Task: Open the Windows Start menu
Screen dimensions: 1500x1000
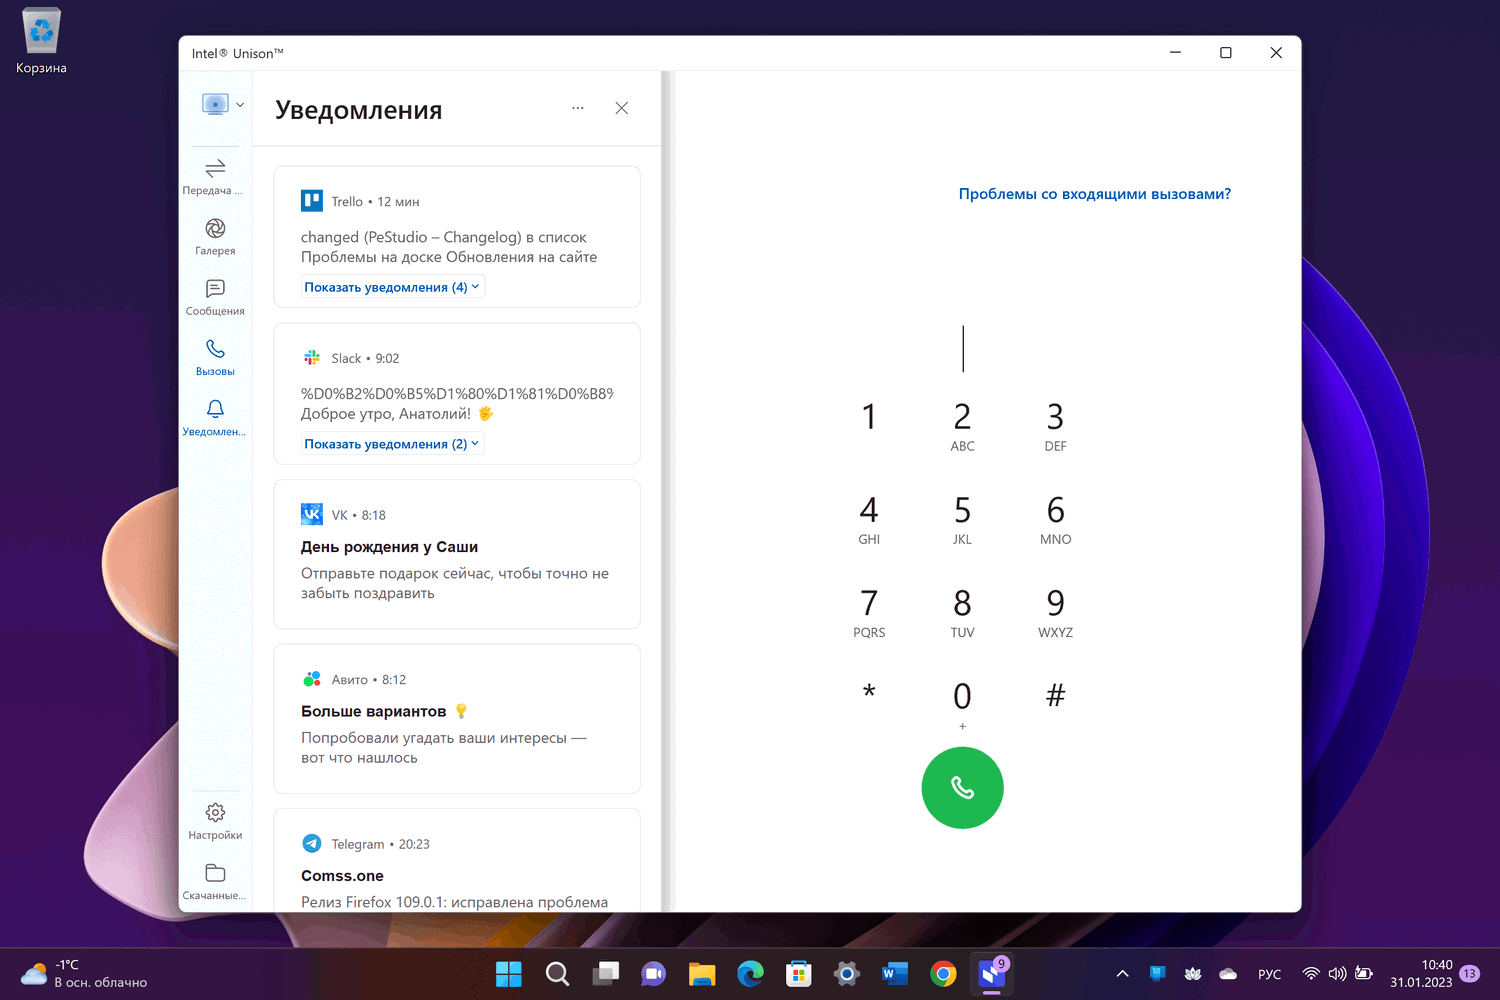Action: coord(509,974)
